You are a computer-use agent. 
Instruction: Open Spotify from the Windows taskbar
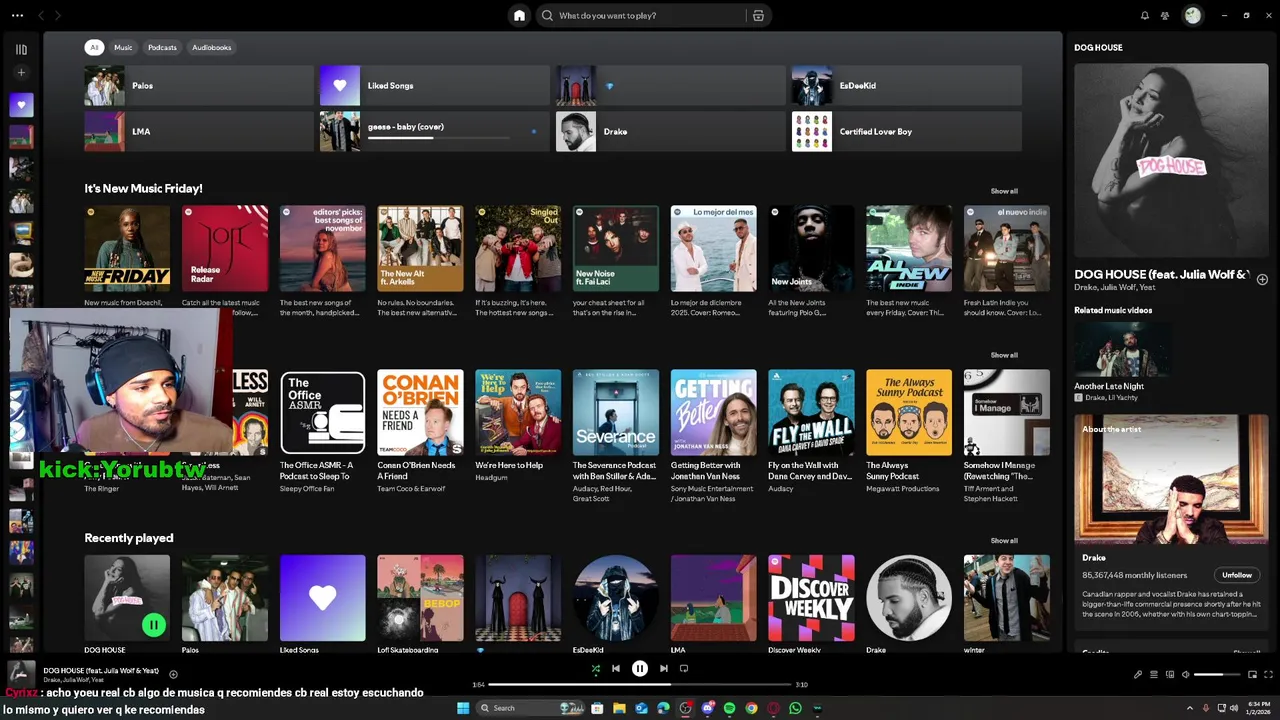point(729,708)
